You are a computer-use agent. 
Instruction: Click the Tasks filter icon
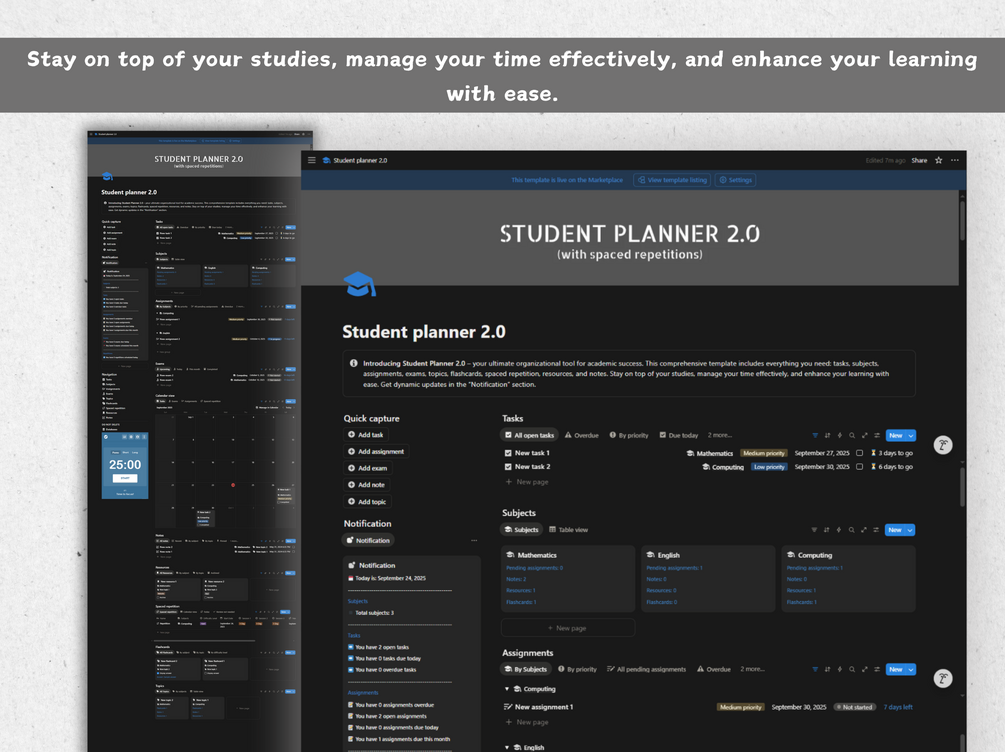(815, 435)
